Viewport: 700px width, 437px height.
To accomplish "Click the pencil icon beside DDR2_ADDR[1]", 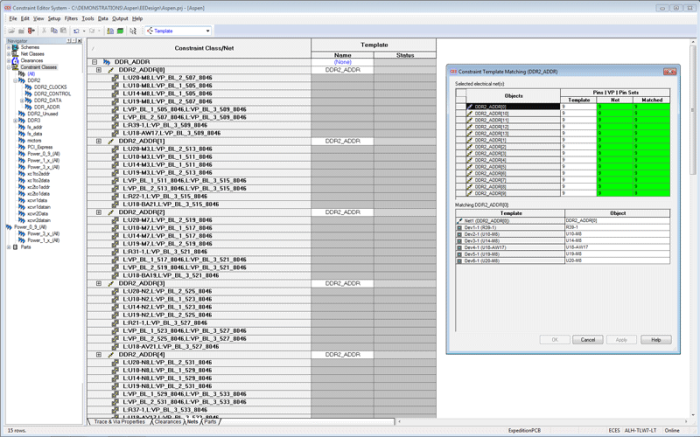I will coord(109,141).
